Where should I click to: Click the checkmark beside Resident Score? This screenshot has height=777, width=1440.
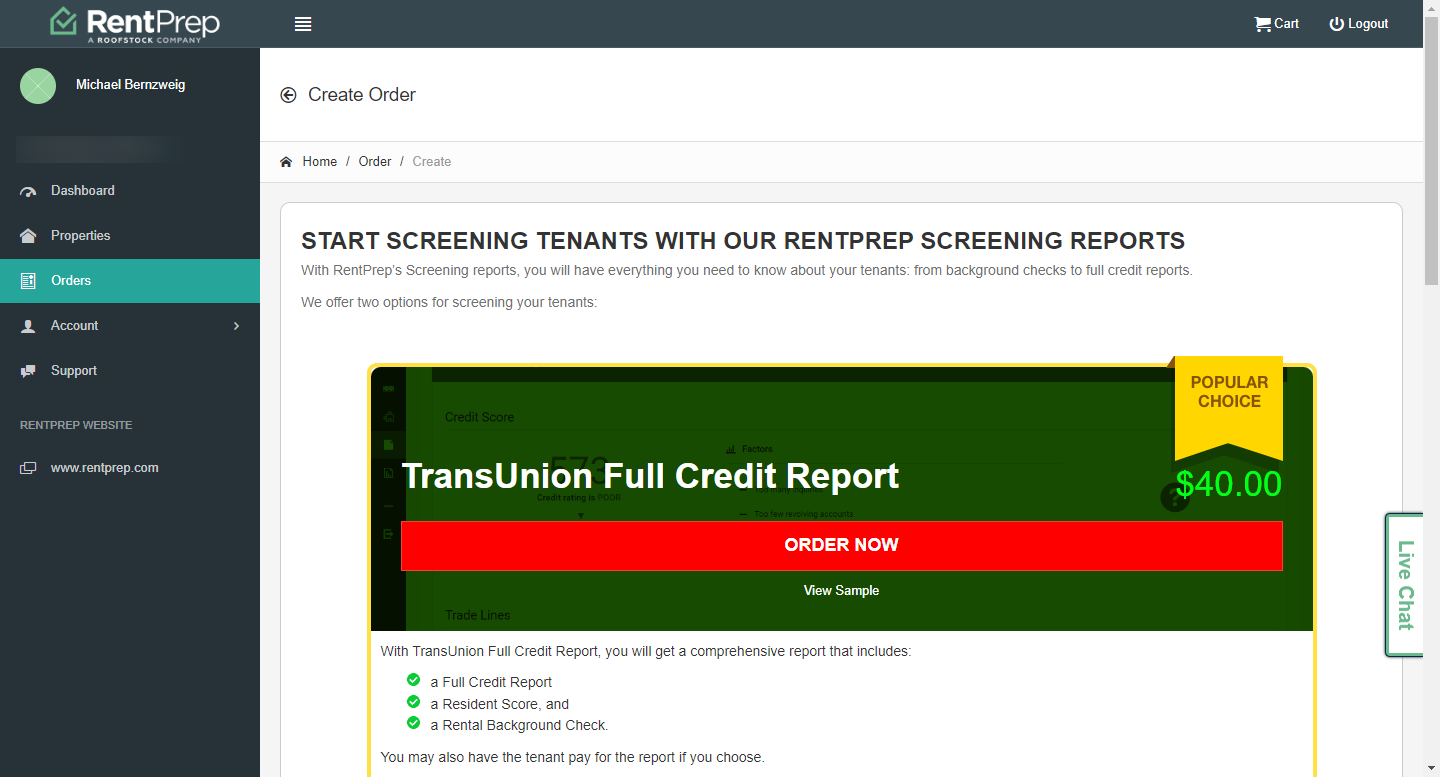[x=413, y=701]
